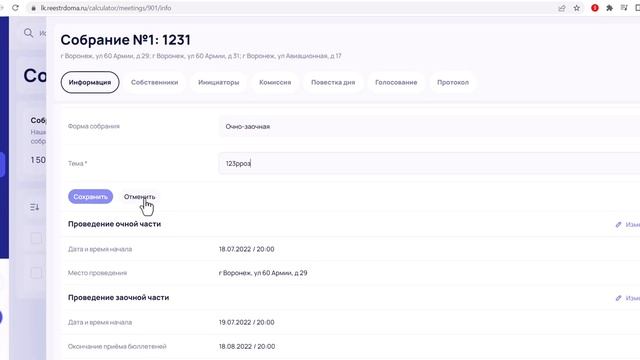Screen dimensions: 640x360
Task: Switch to the Инициаторы tab
Action: [218, 82]
